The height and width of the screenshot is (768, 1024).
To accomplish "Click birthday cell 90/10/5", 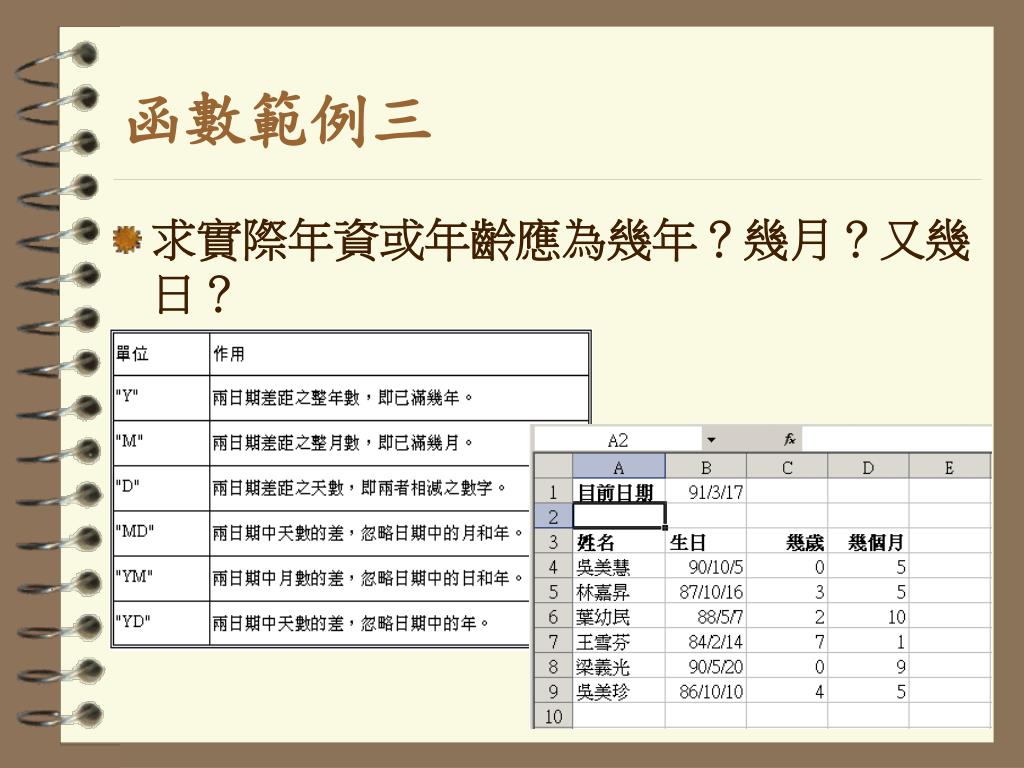I will pyautogui.click(x=706, y=566).
